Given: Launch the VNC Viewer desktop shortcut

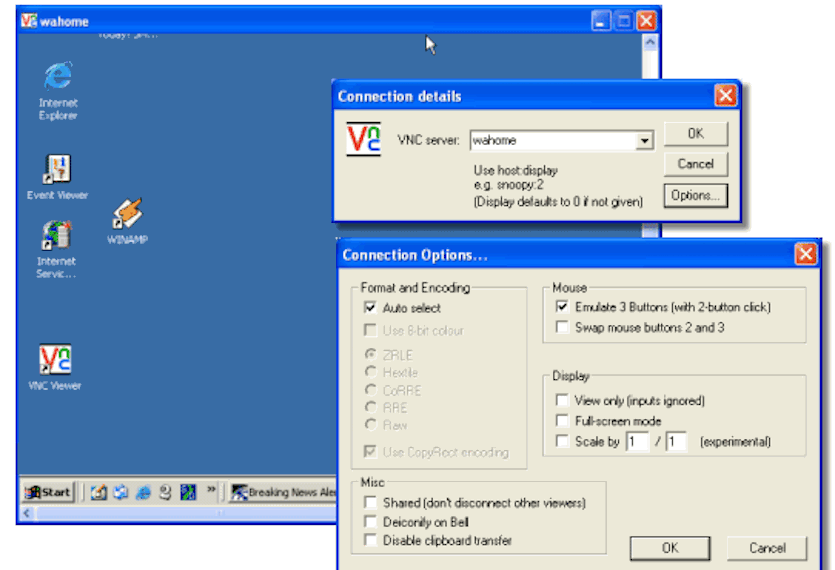Looking at the screenshot, I should pos(55,367).
